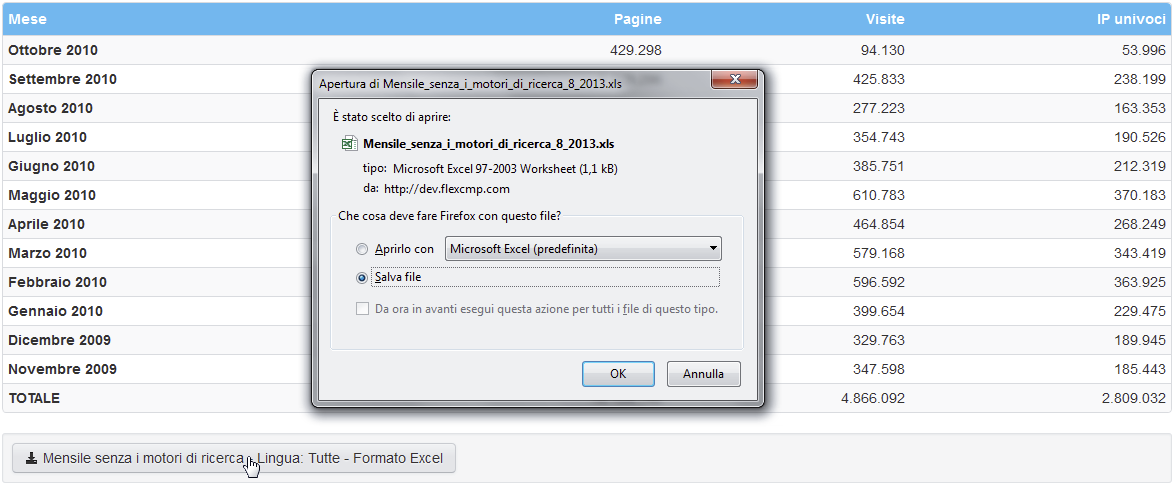The width and height of the screenshot is (1175, 489).
Task: Click Visite value 596.592 for Febbraio
Action: [879, 282]
